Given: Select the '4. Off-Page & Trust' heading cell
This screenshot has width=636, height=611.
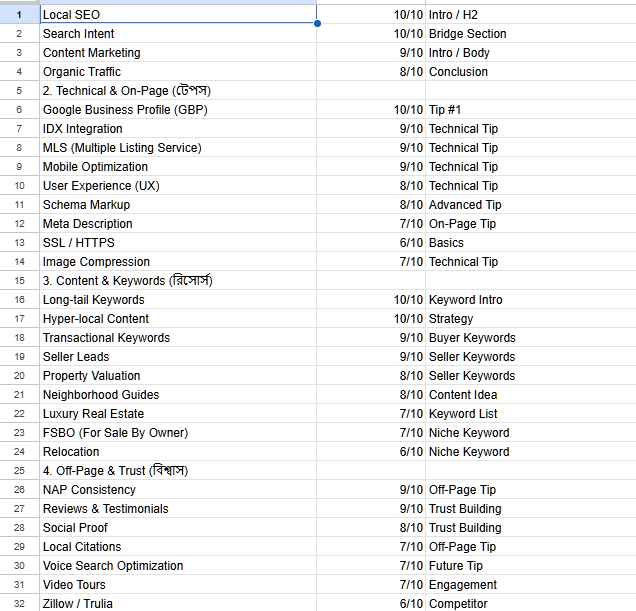Looking at the screenshot, I should pos(178,471).
